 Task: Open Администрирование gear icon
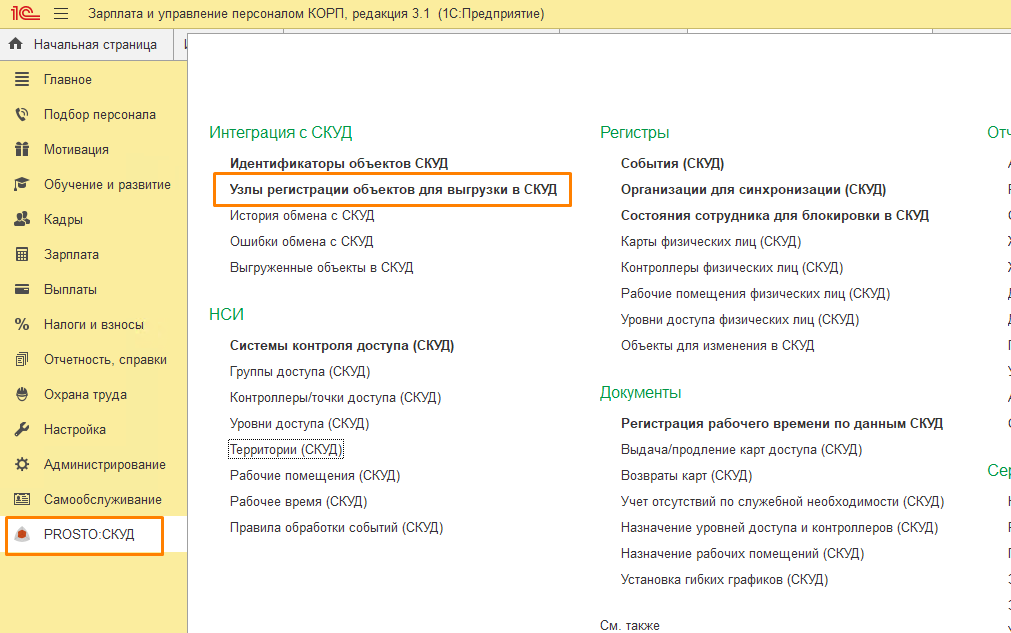coord(22,465)
